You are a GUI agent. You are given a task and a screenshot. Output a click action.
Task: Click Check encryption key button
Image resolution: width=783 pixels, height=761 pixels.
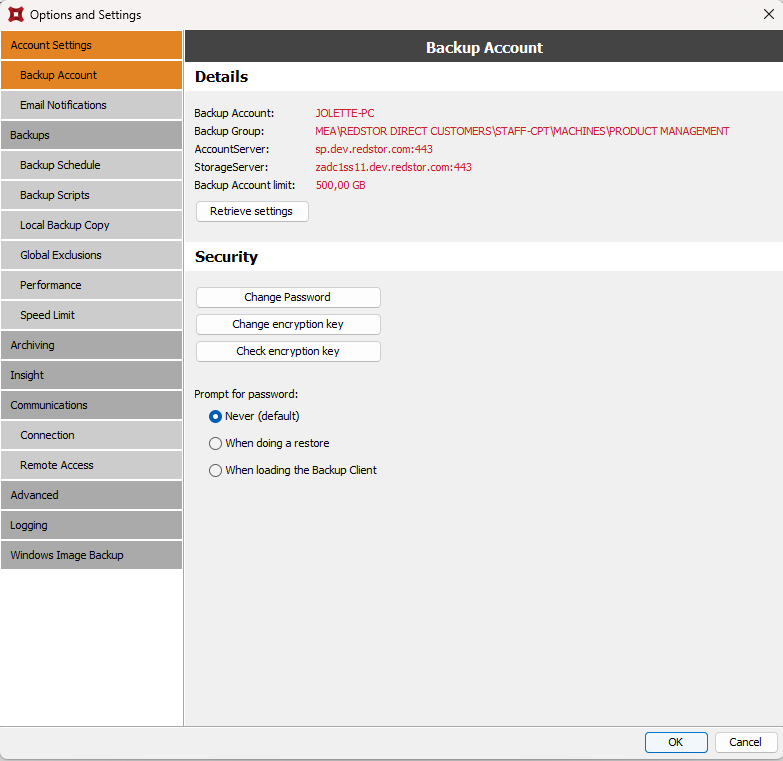coord(288,351)
